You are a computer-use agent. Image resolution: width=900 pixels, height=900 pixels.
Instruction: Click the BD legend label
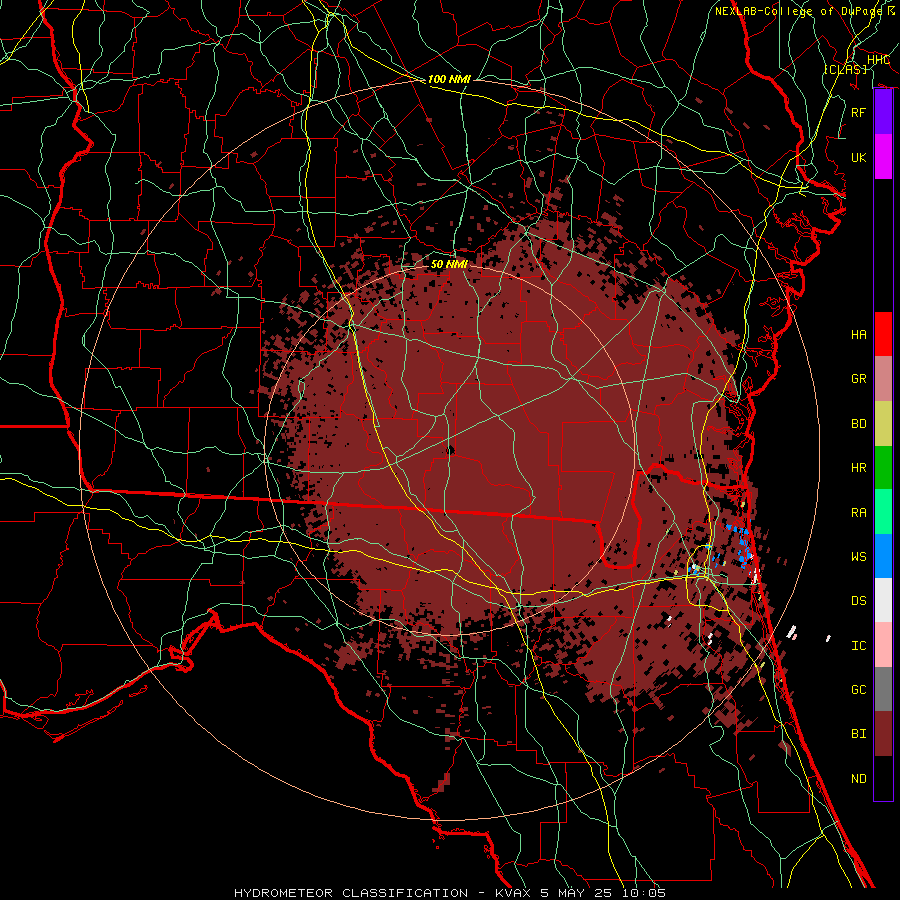[x=859, y=424]
